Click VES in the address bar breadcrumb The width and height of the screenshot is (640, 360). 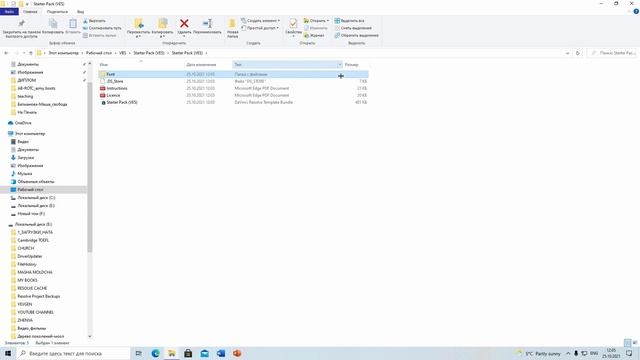click(122, 53)
